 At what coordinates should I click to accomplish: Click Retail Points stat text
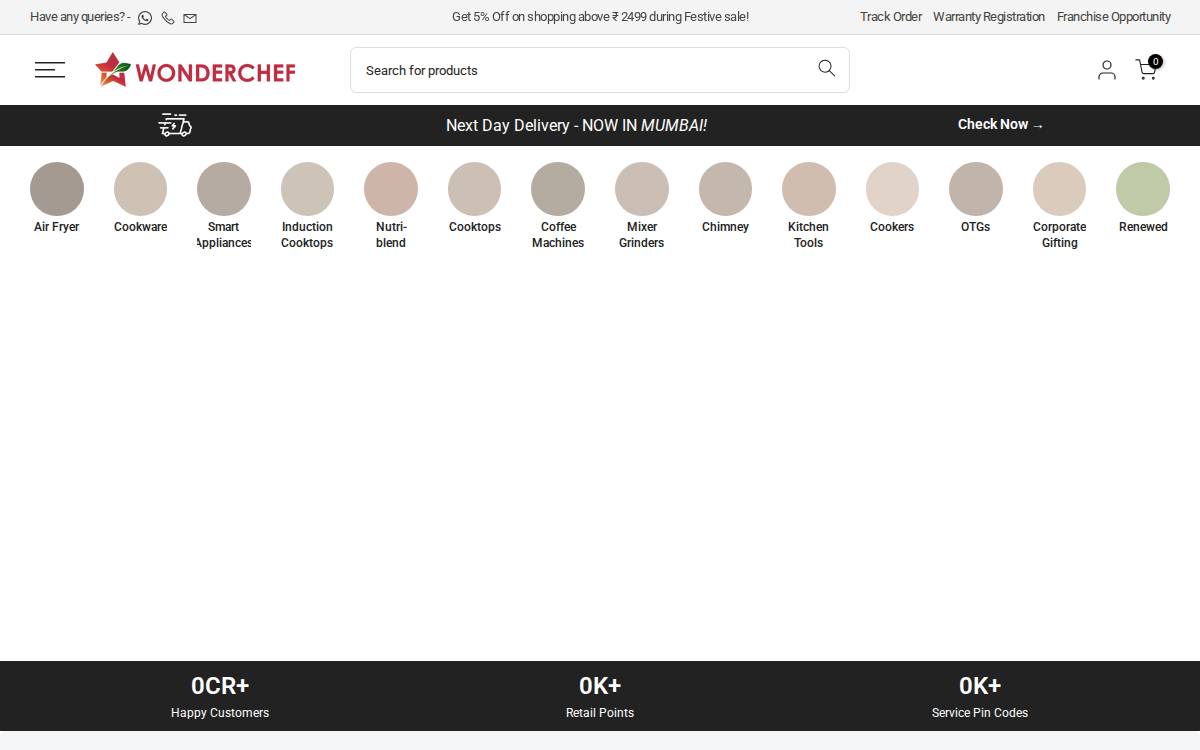[x=600, y=713]
